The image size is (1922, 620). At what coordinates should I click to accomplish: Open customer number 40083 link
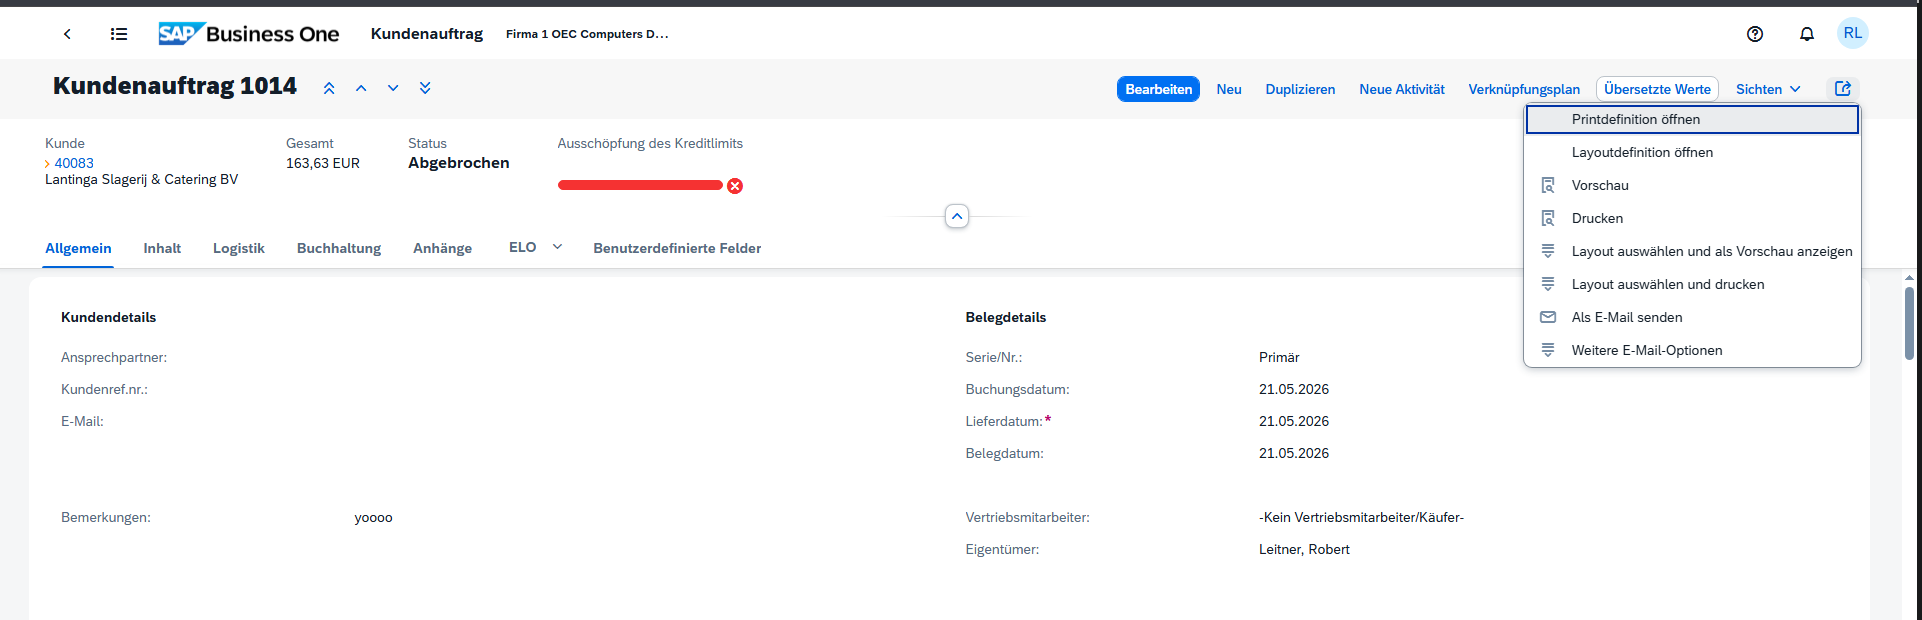[x=74, y=163]
